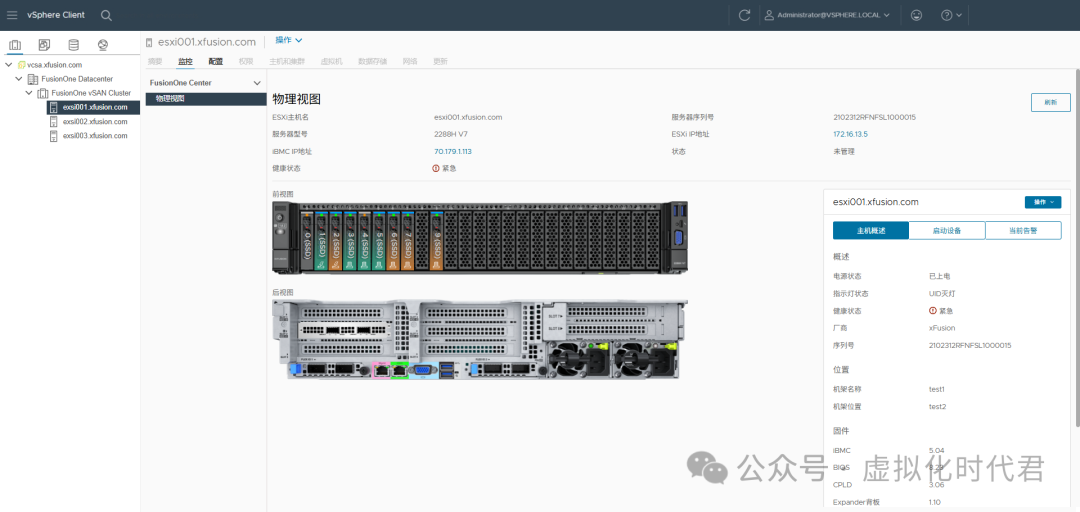
Task: Click the right-edge vertical scrollbar
Action: click(x=1077, y=248)
